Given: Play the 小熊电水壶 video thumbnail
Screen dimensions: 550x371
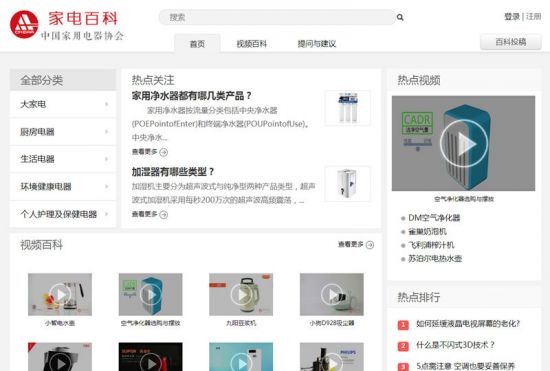Looking at the screenshot, I should (x=60, y=295).
